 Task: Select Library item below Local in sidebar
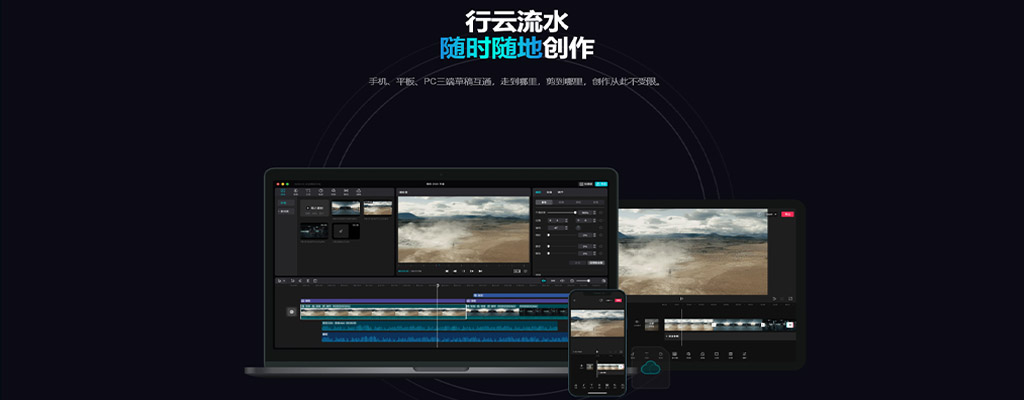[x=286, y=211]
